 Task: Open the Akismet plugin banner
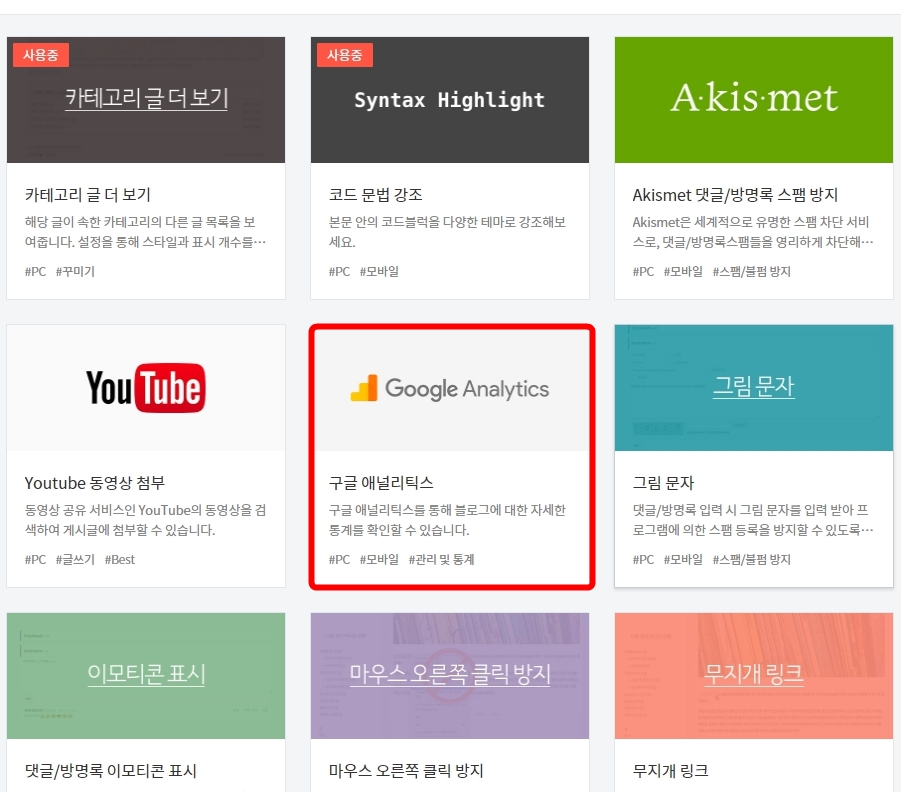(754, 100)
